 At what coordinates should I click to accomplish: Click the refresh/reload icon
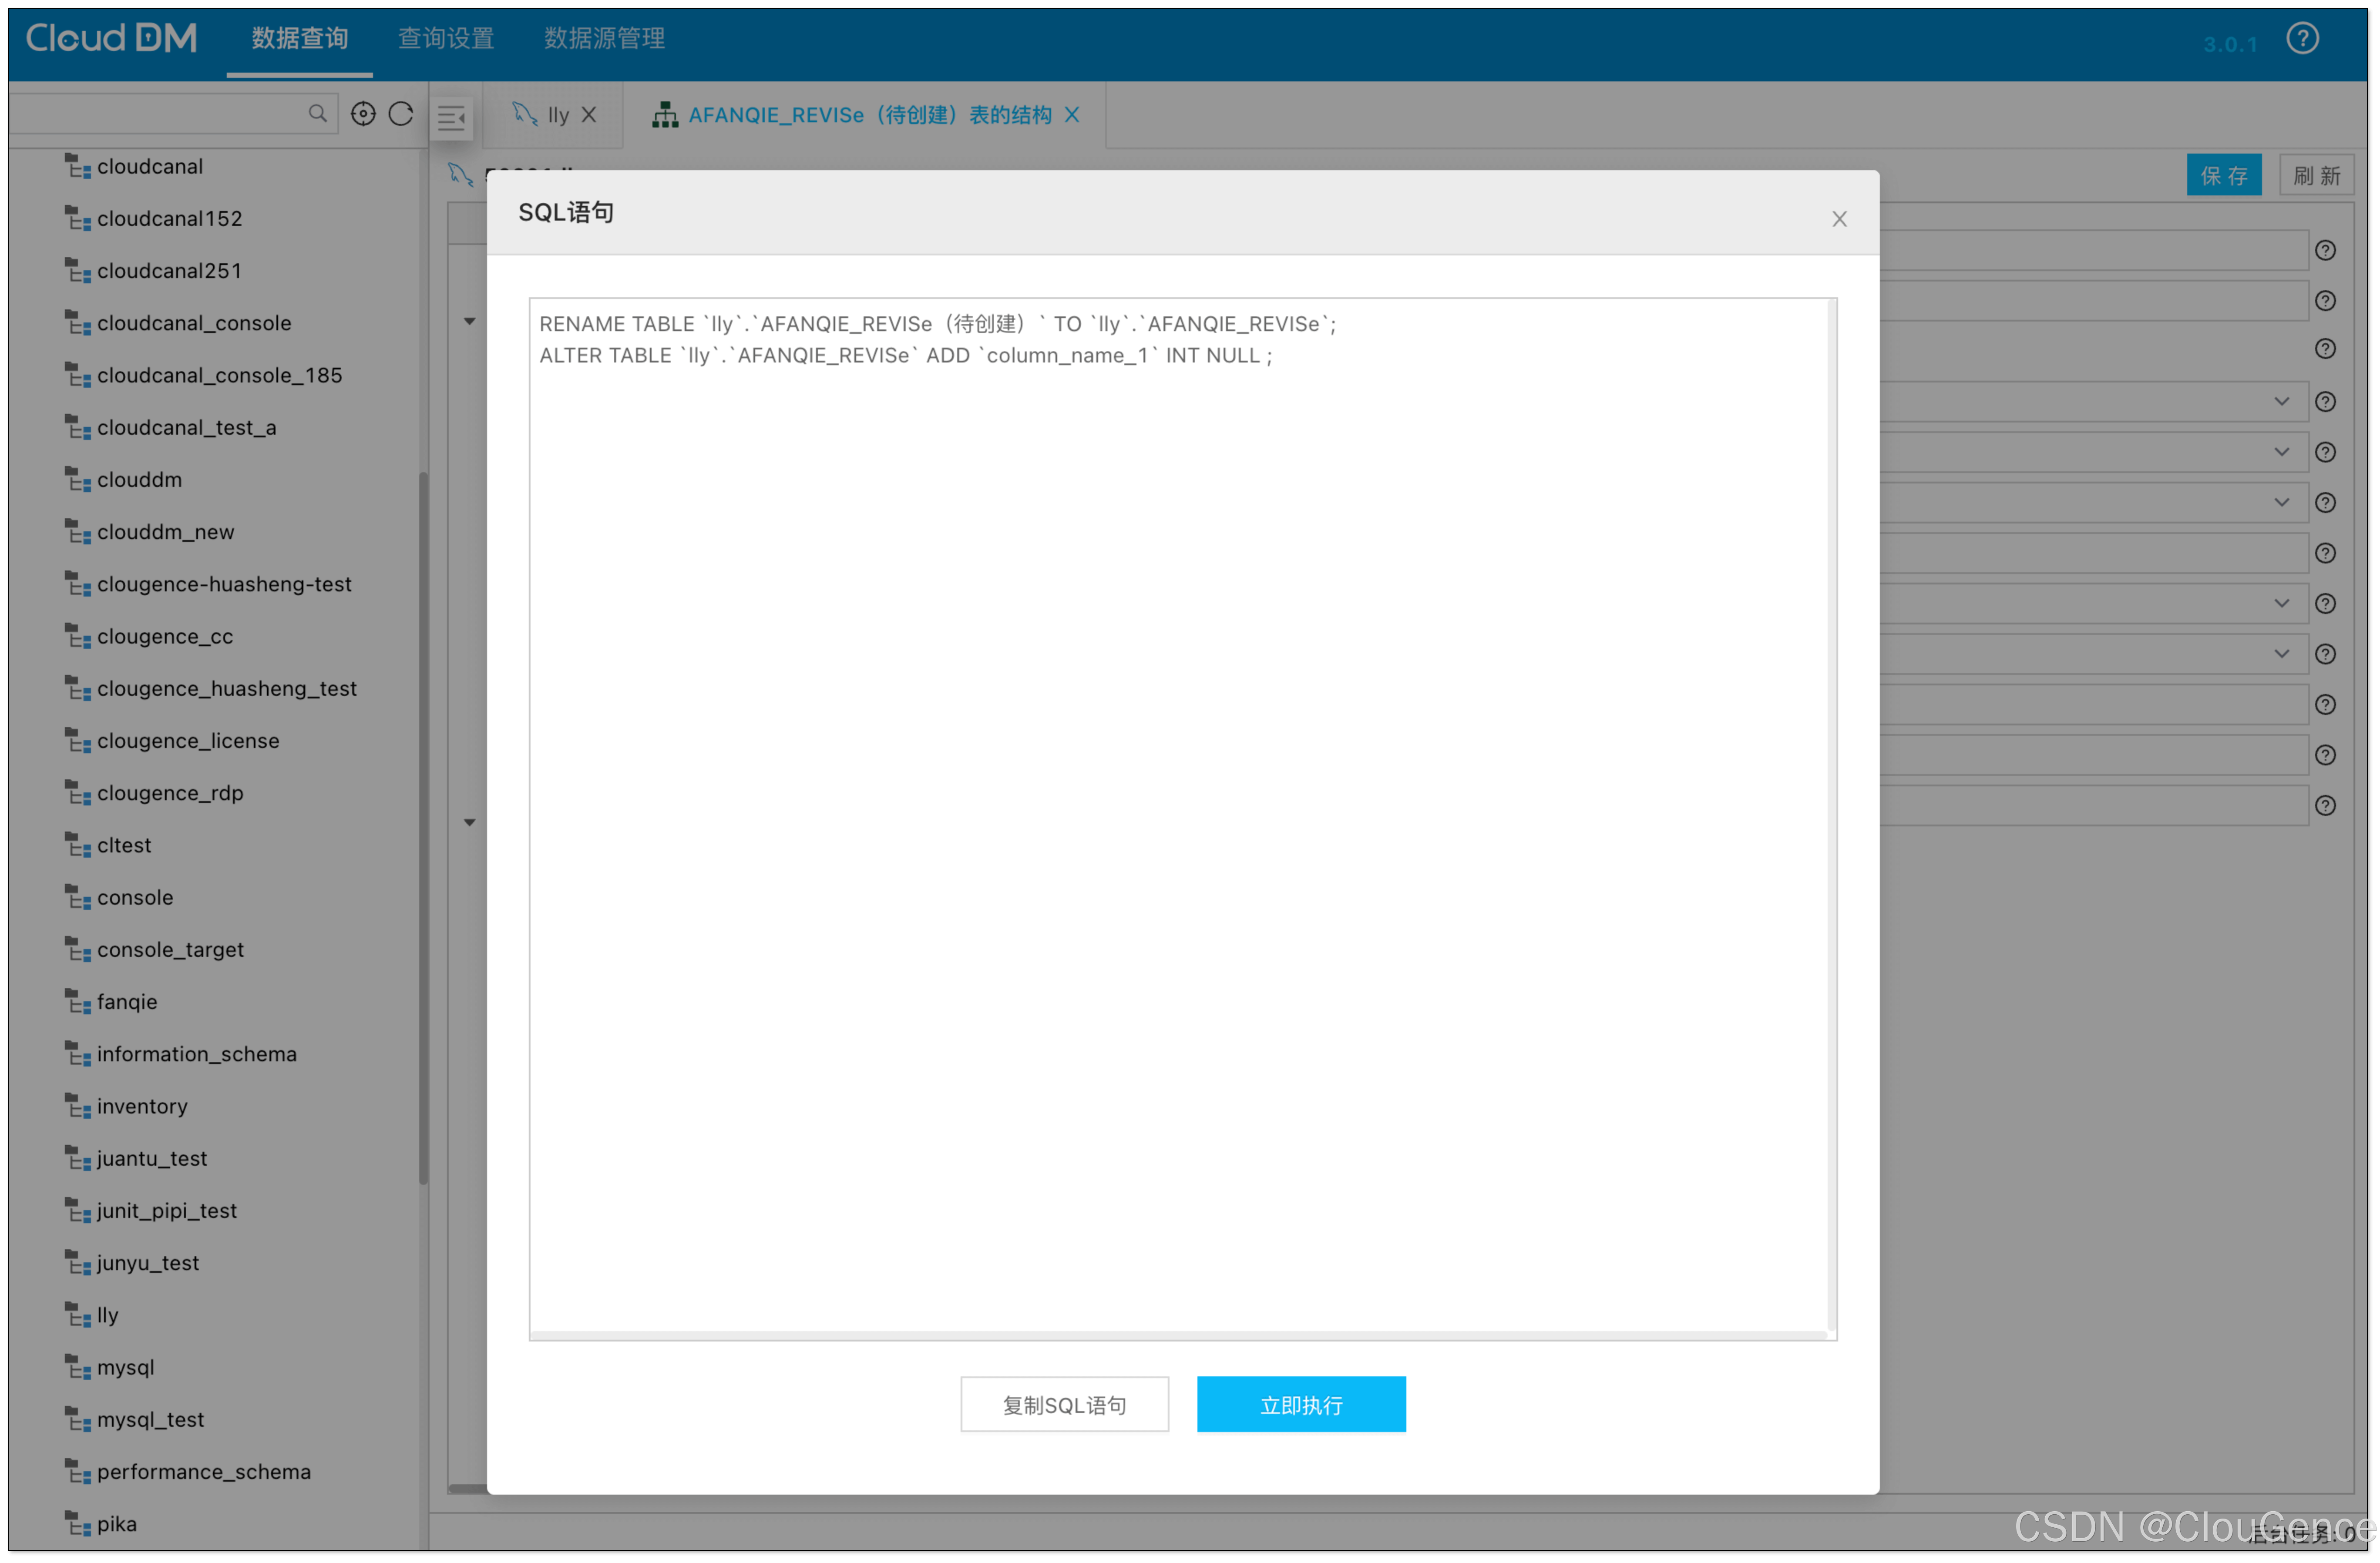(x=400, y=114)
